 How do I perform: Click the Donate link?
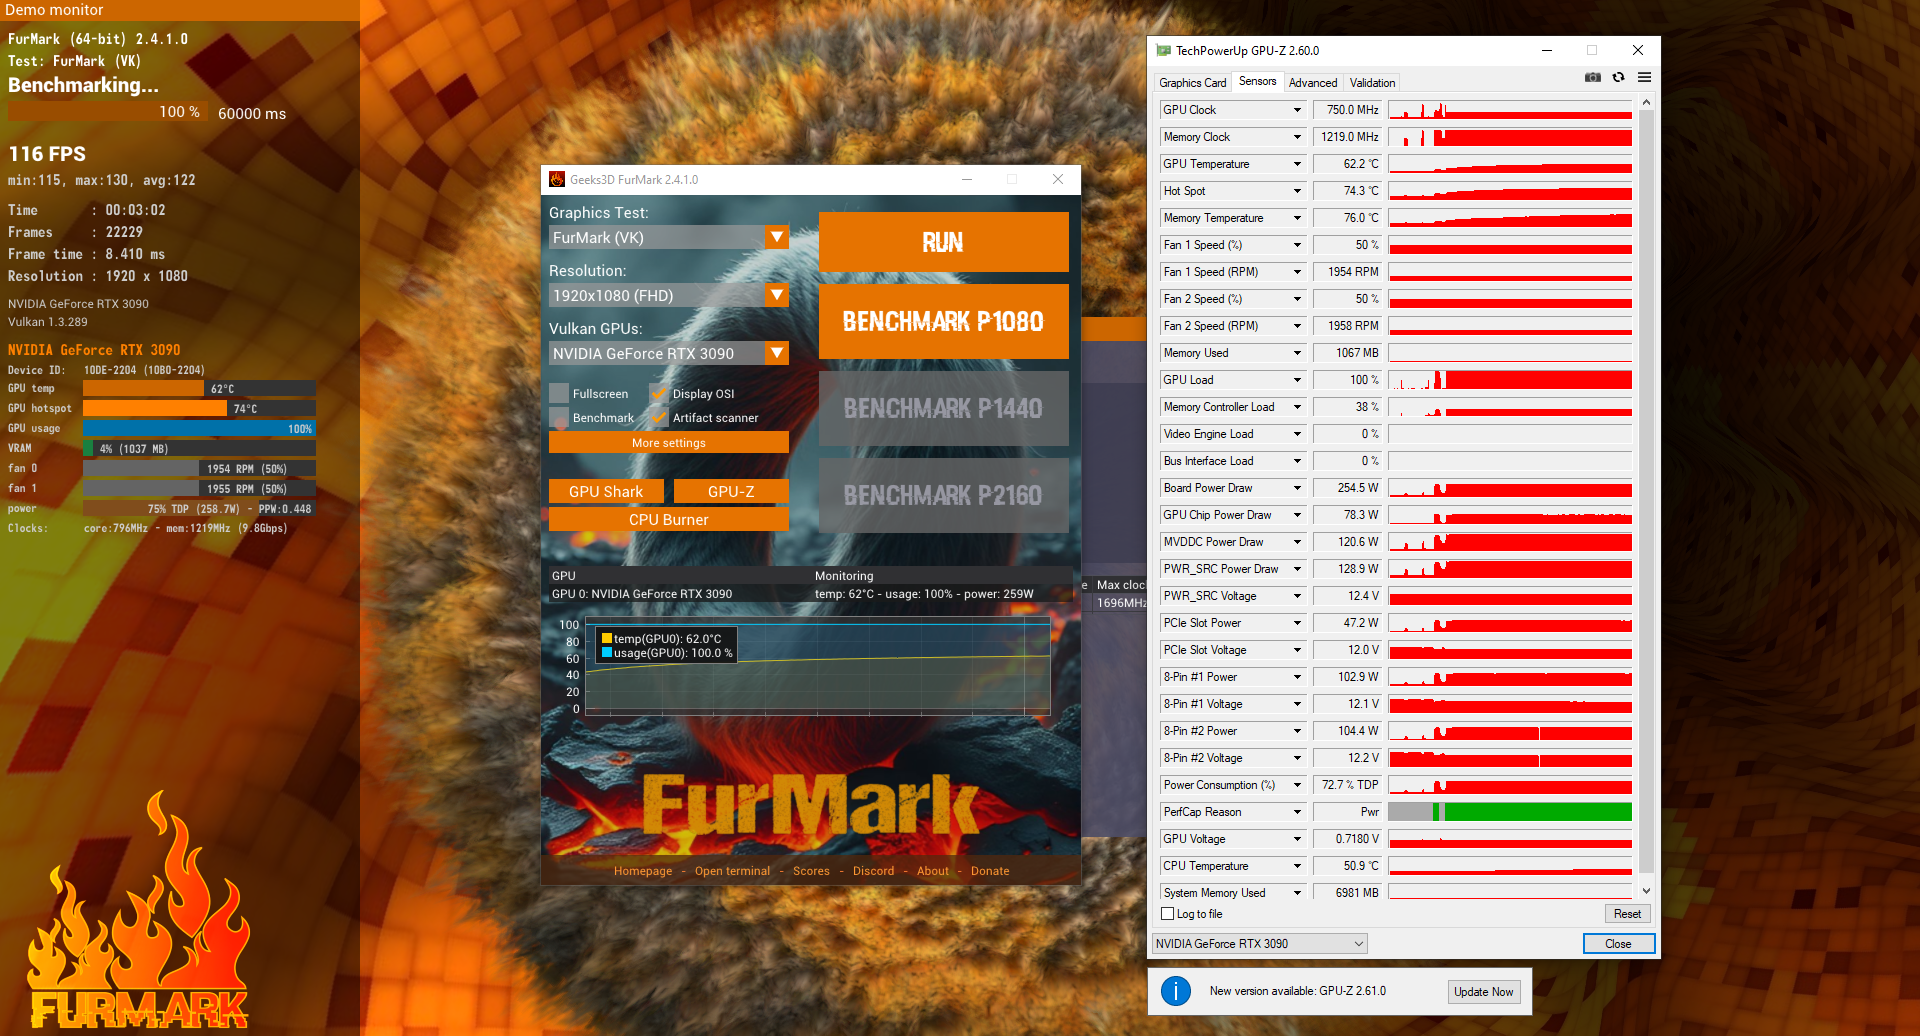click(x=990, y=871)
